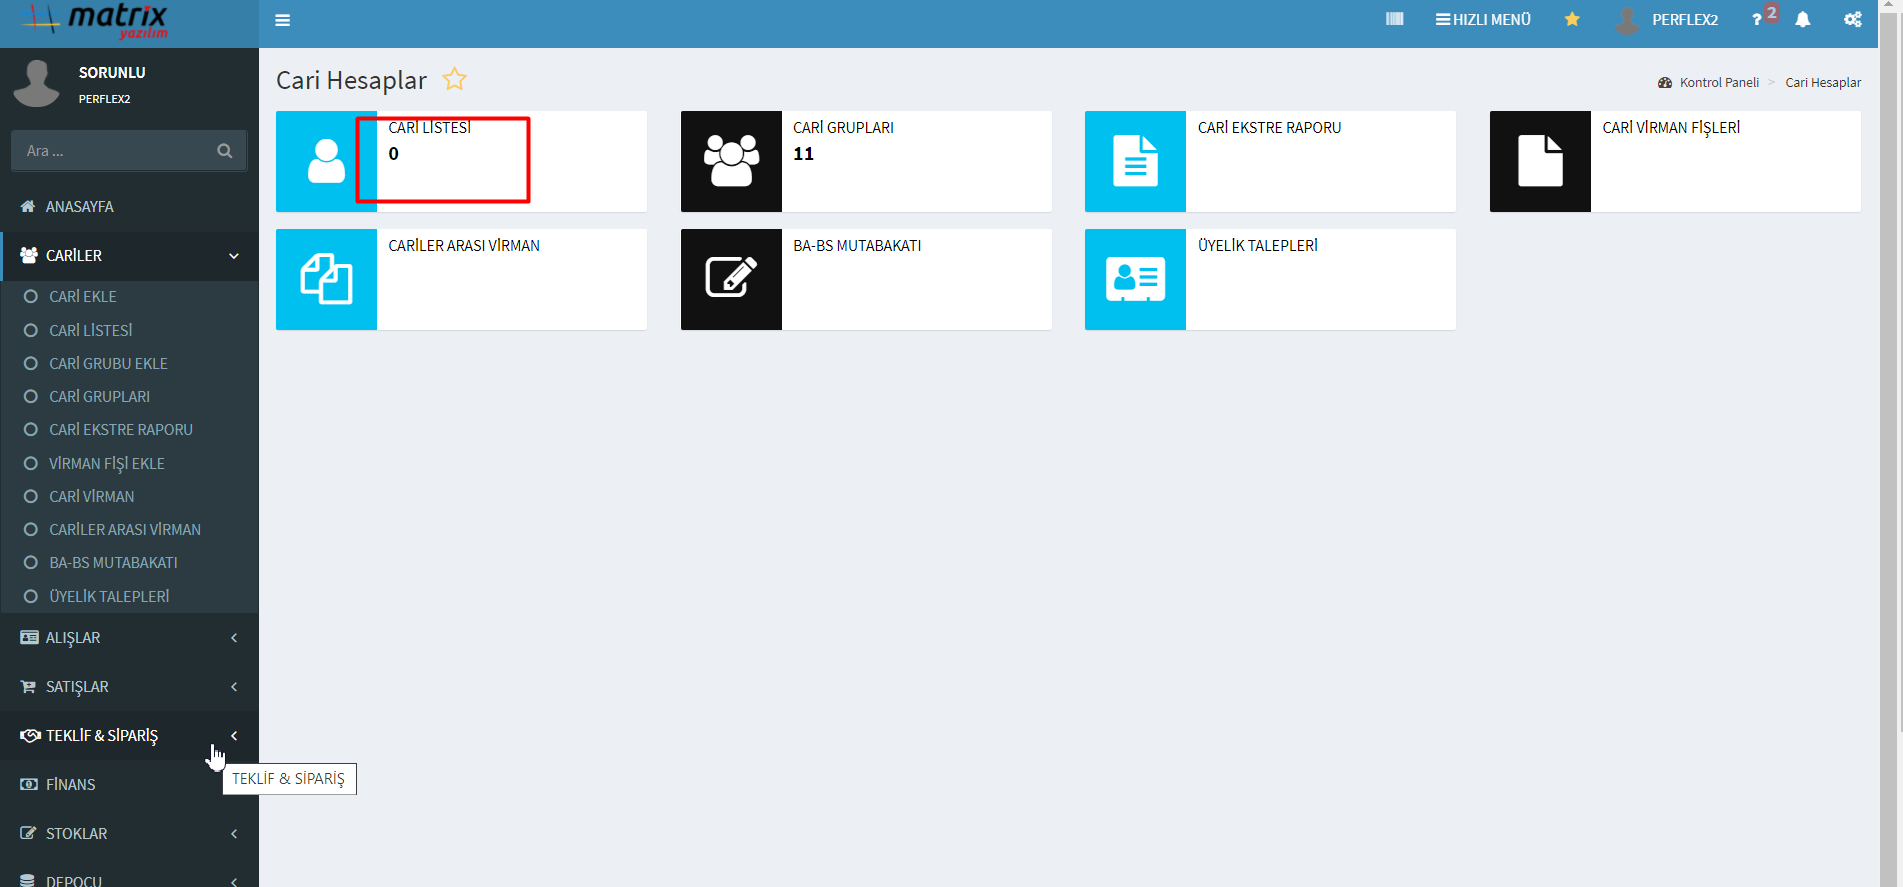Click the hamburger sidebar toggle icon
Image resolution: width=1903 pixels, height=887 pixels.
pyautogui.click(x=283, y=20)
